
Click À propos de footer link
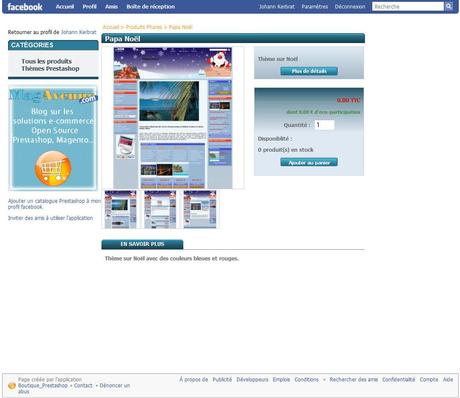[193, 380]
